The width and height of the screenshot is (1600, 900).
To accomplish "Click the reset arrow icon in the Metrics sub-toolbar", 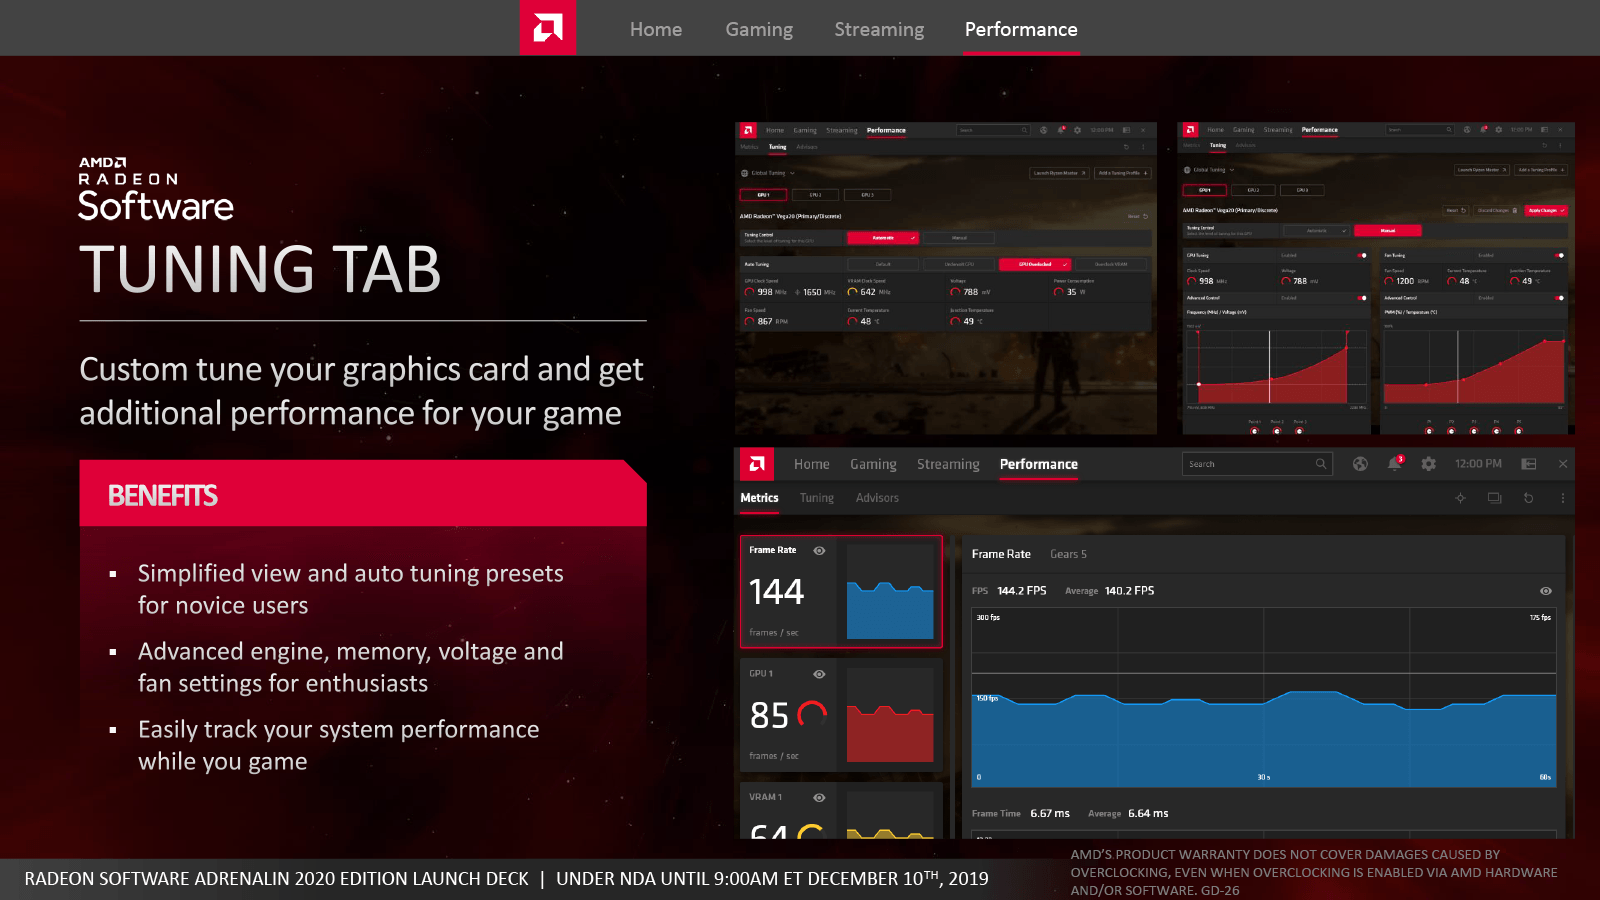I will 1529,498.
